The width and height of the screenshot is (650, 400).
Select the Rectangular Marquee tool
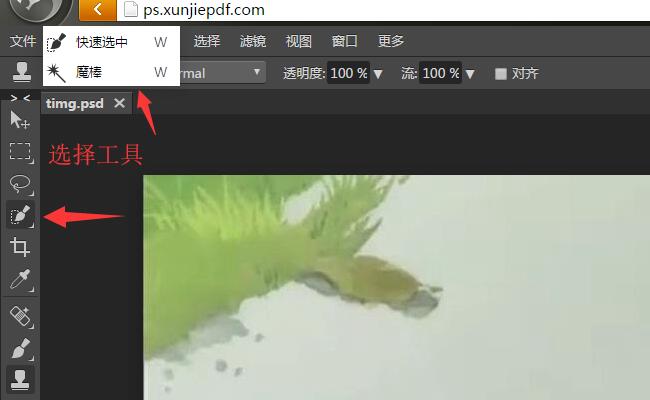pos(20,152)
